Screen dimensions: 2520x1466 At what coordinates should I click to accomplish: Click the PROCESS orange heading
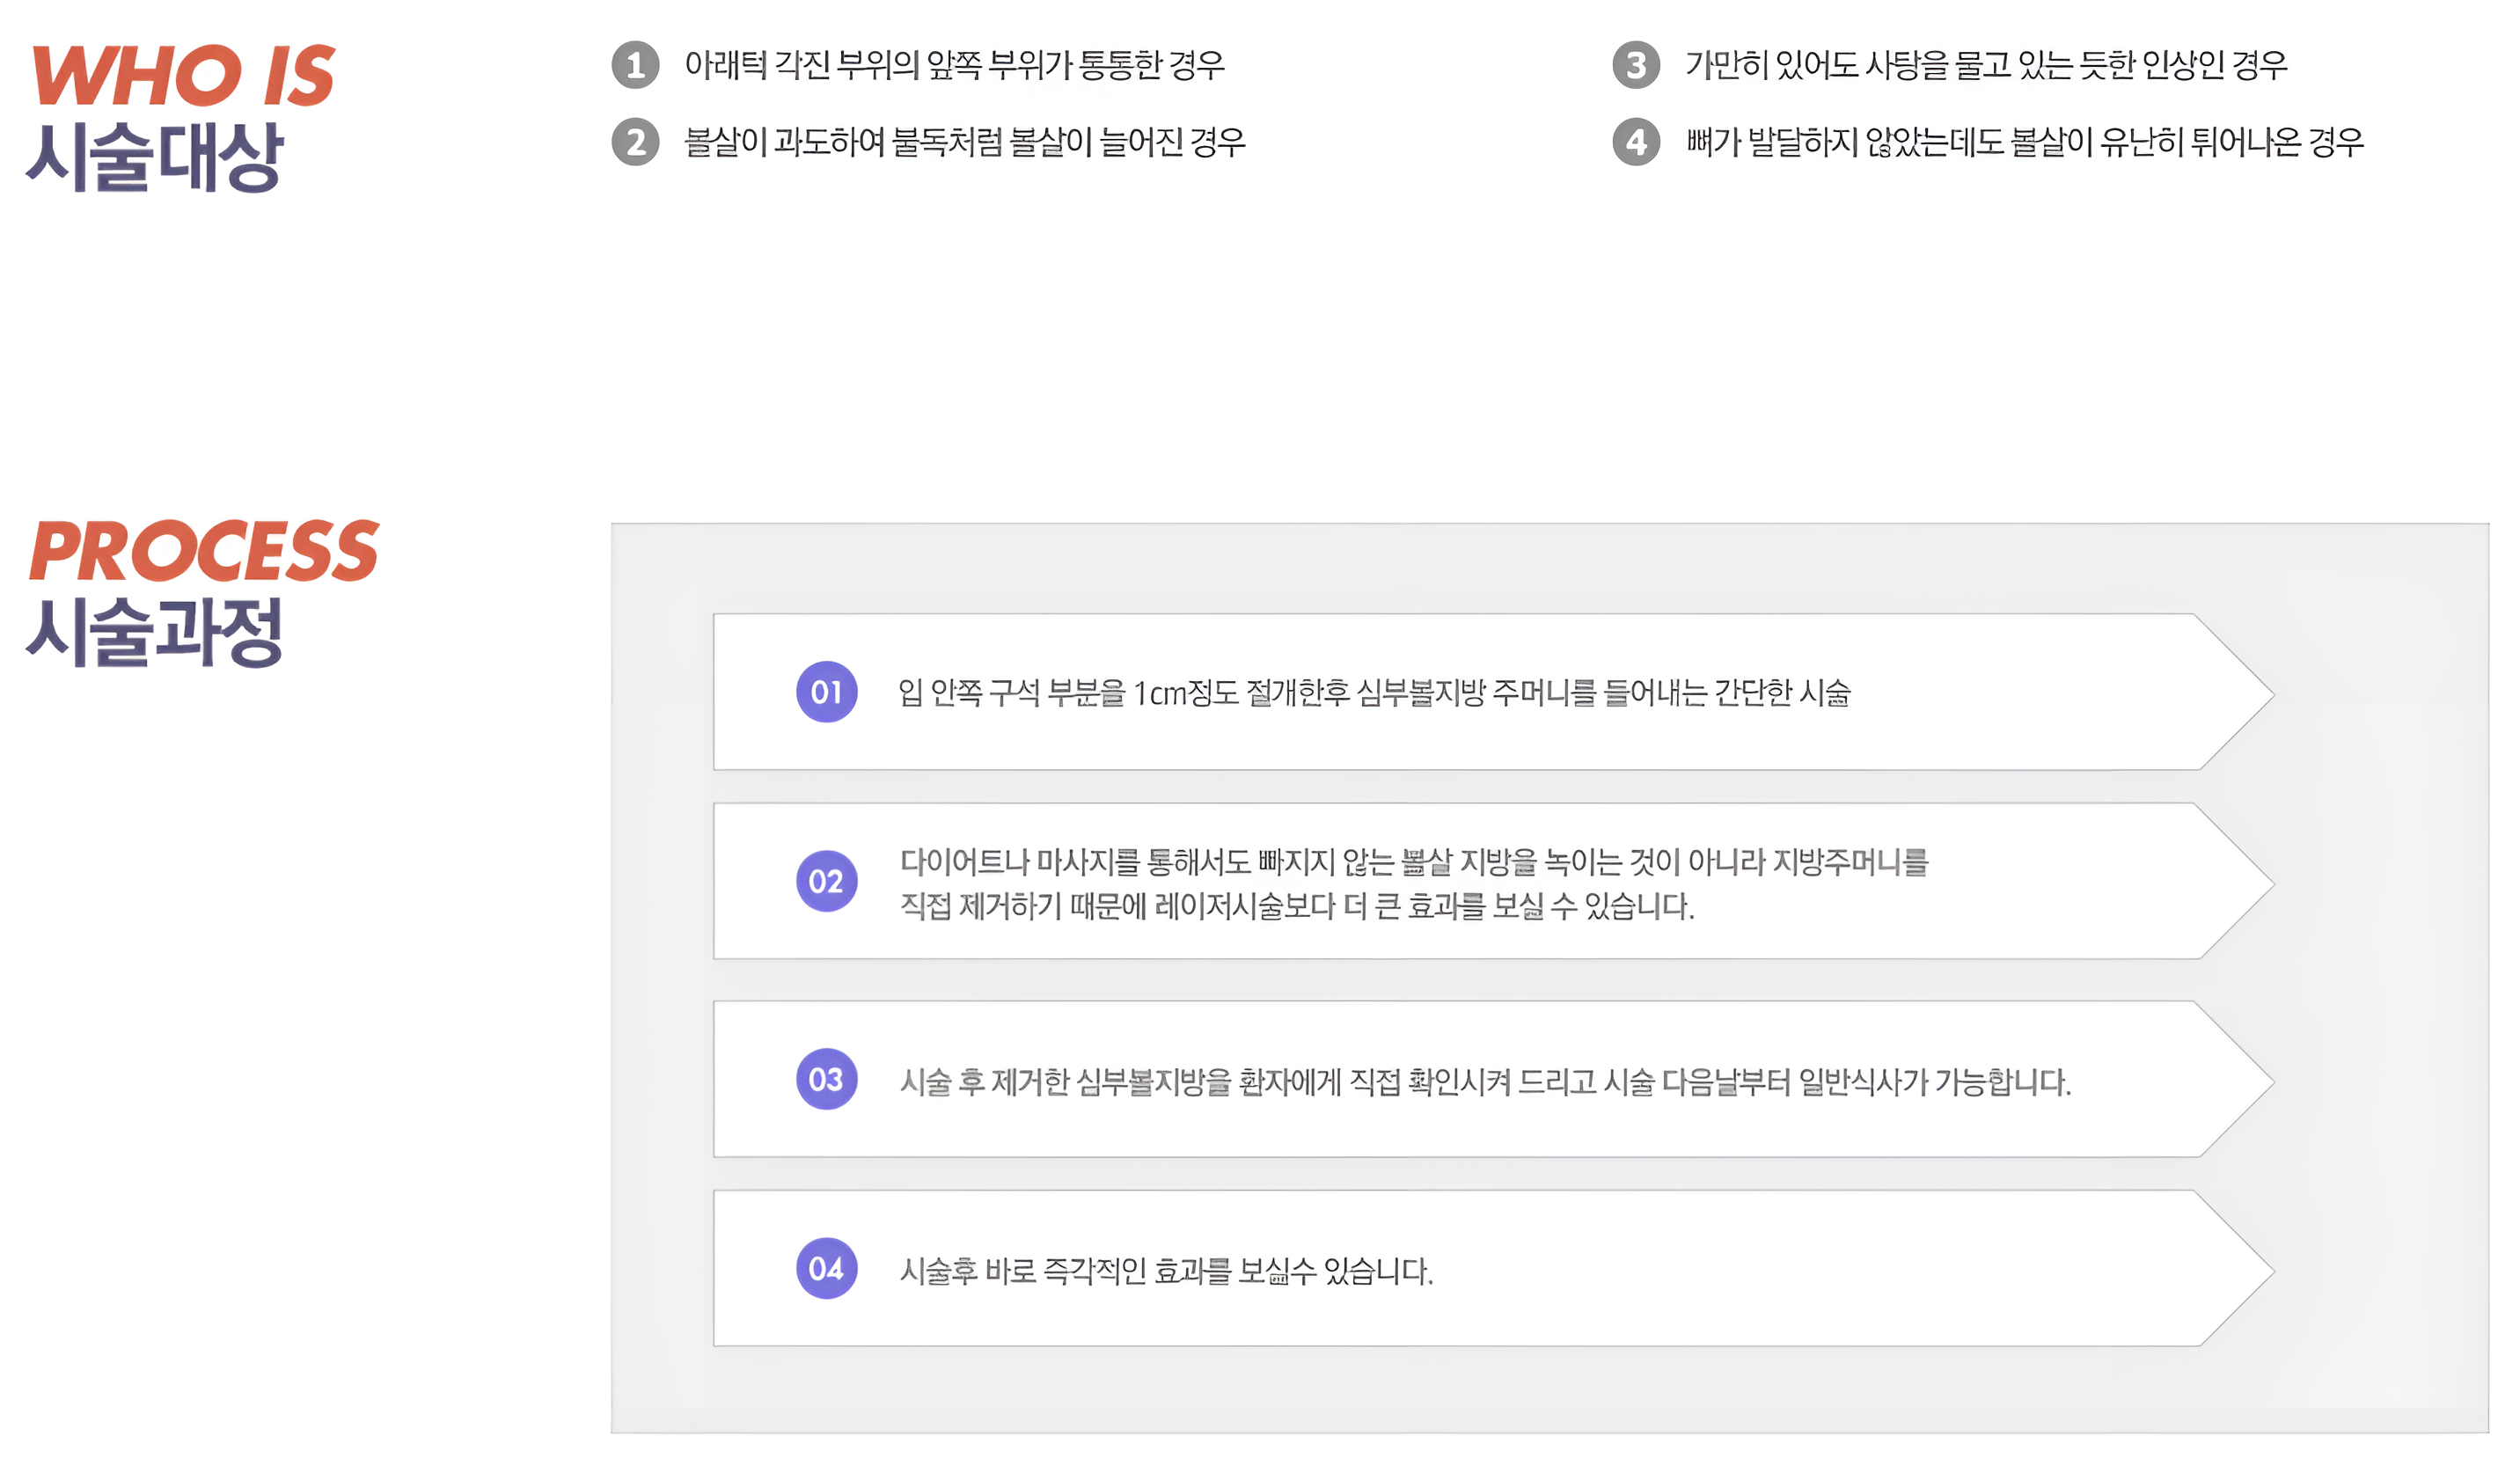(204, 550)
